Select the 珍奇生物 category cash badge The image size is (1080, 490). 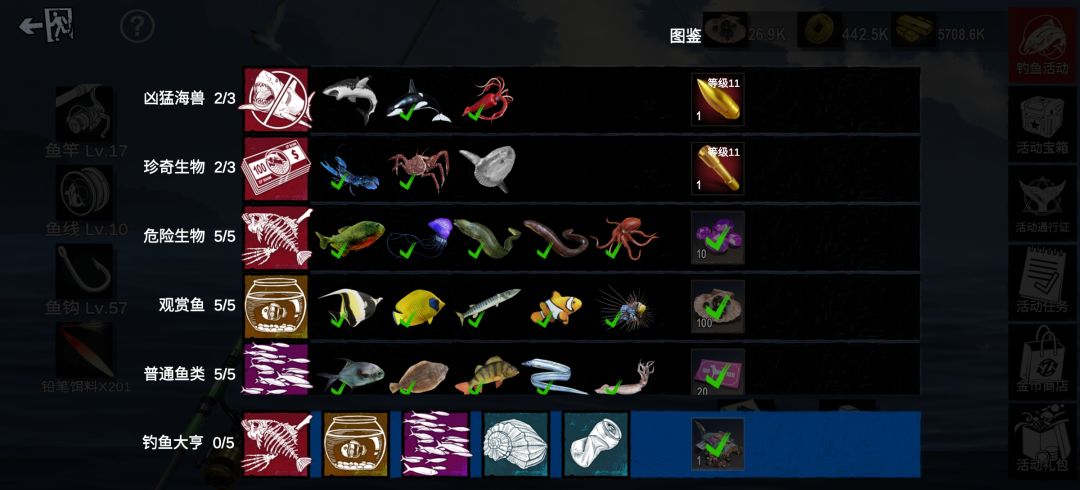[278, 168]
